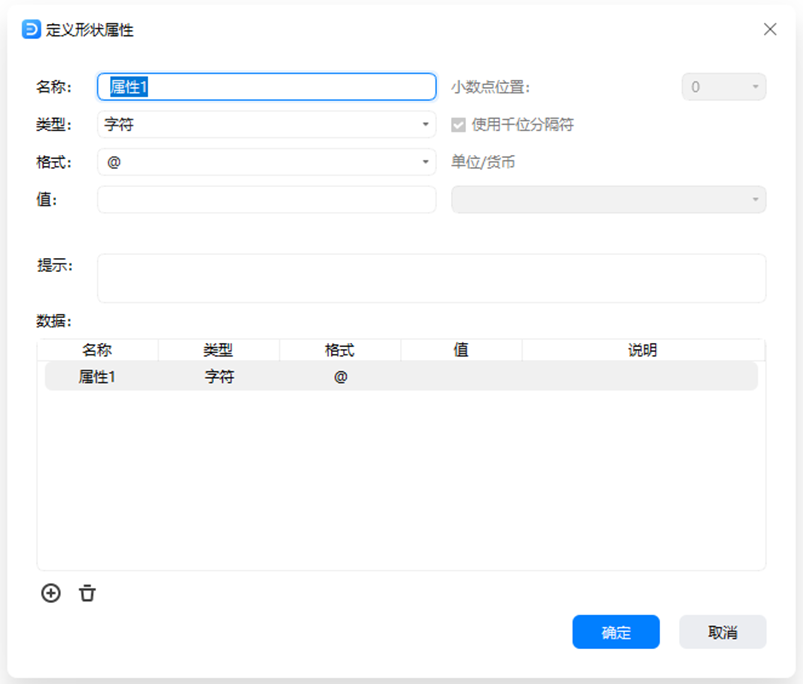This screenshot has width=803, height=684.
Task: Open the 类型 dropdown arrow
Action: click(x=424, y=124)
